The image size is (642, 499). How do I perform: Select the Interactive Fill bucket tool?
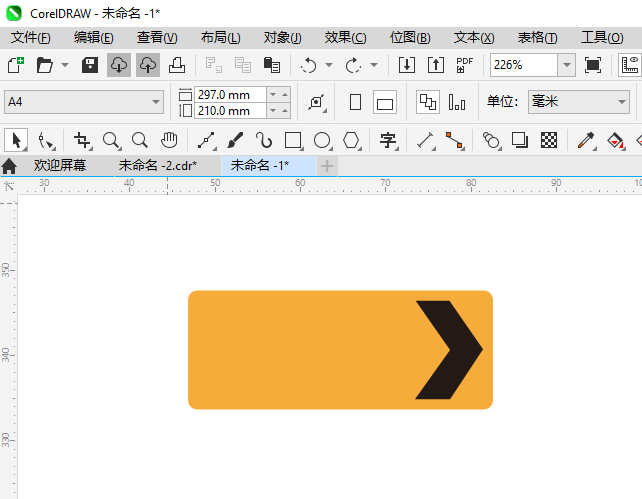click(615, 140)
